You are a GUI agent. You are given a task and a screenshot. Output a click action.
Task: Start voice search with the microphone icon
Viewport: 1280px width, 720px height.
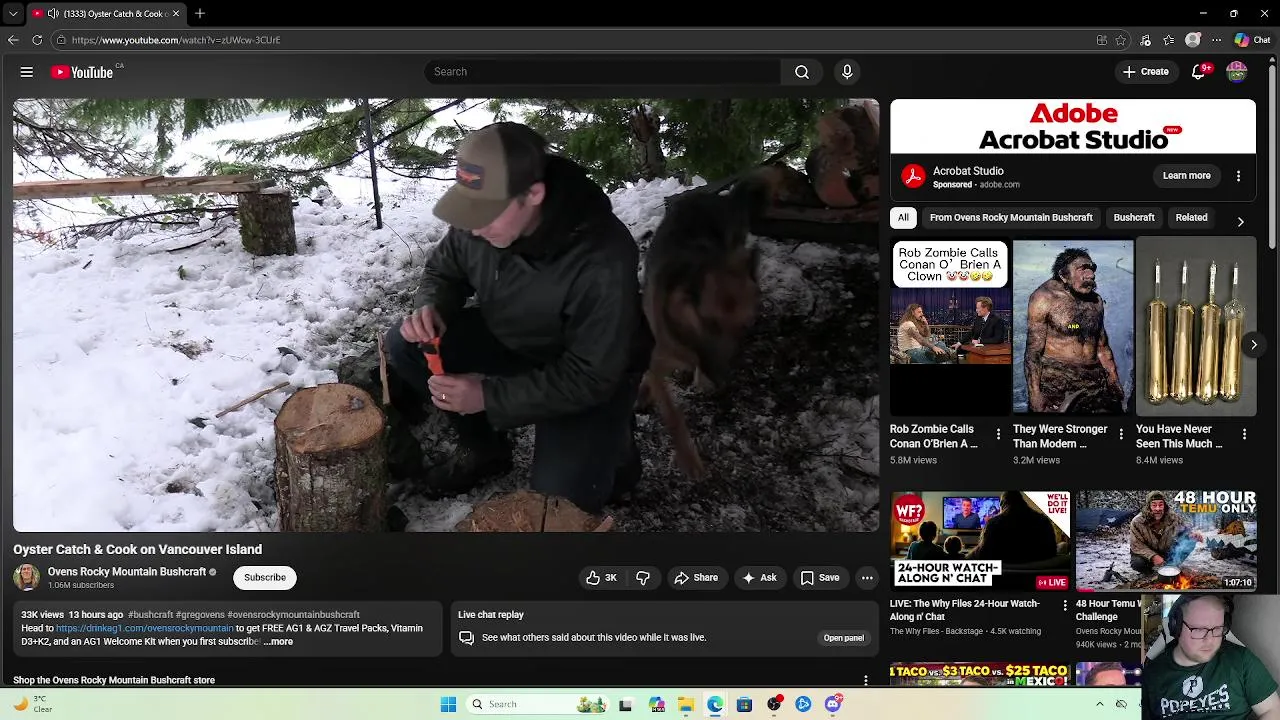click(847, 72)
